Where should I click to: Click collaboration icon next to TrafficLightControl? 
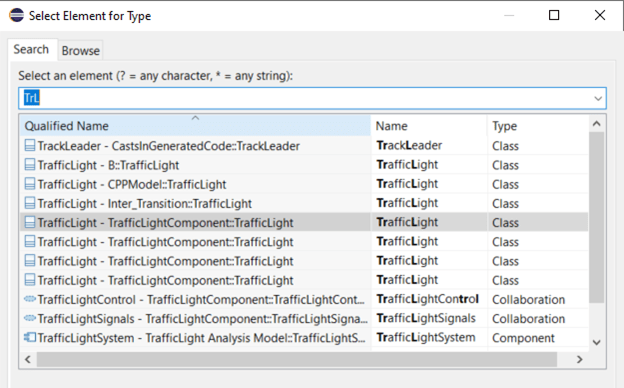[x=30, y=299]
